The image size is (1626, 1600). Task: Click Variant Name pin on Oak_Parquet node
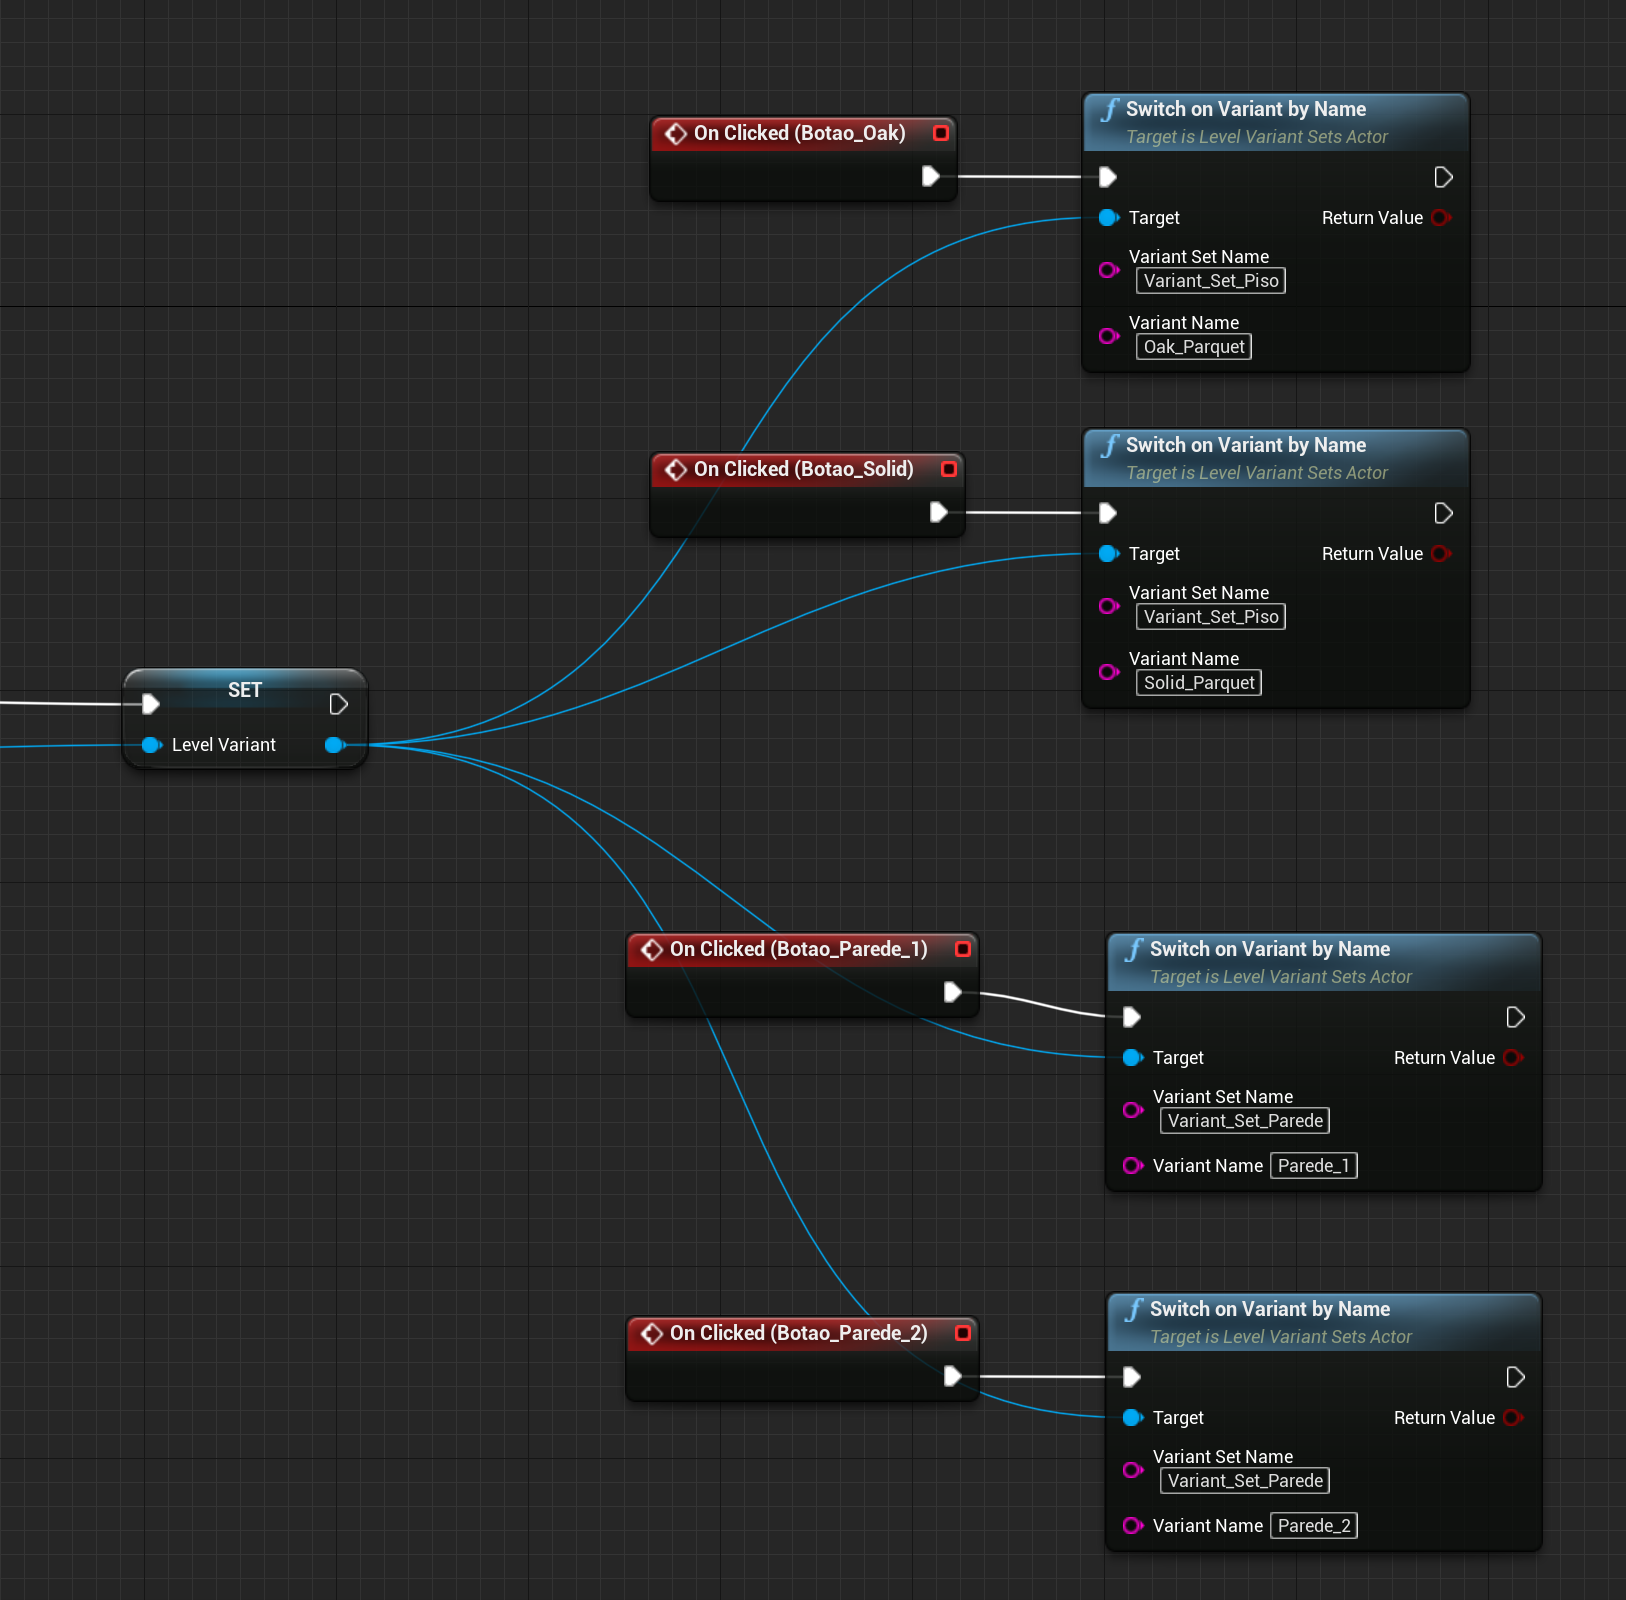pos(1108,336)
